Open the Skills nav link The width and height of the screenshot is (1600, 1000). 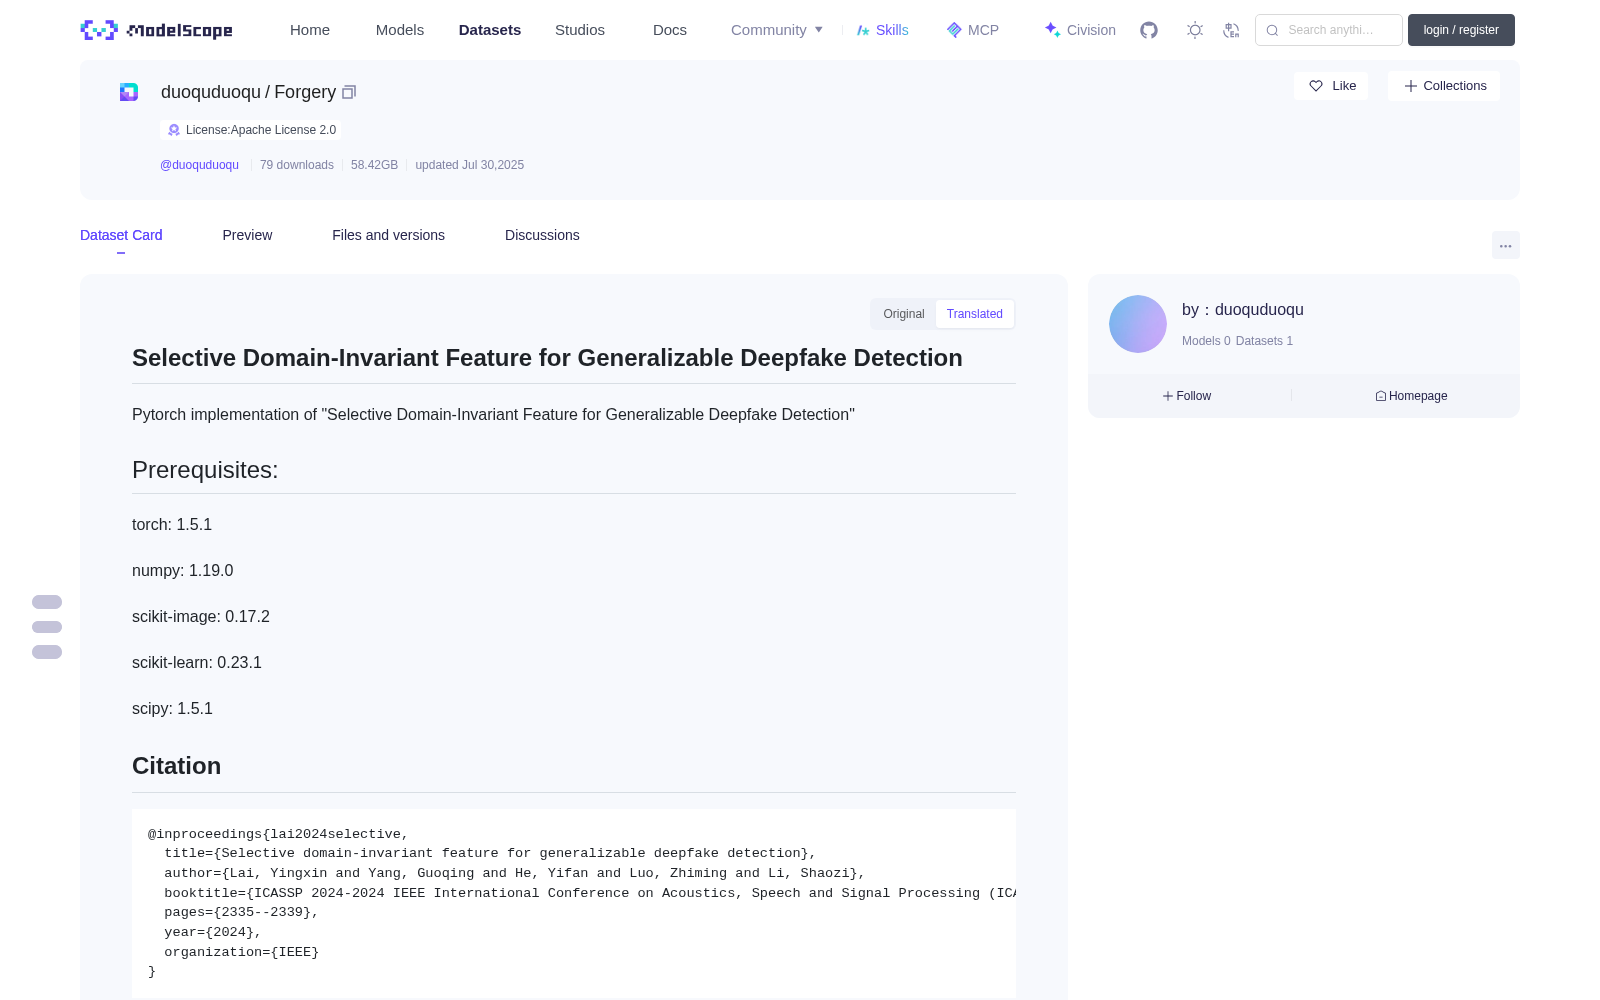point(883,30)
